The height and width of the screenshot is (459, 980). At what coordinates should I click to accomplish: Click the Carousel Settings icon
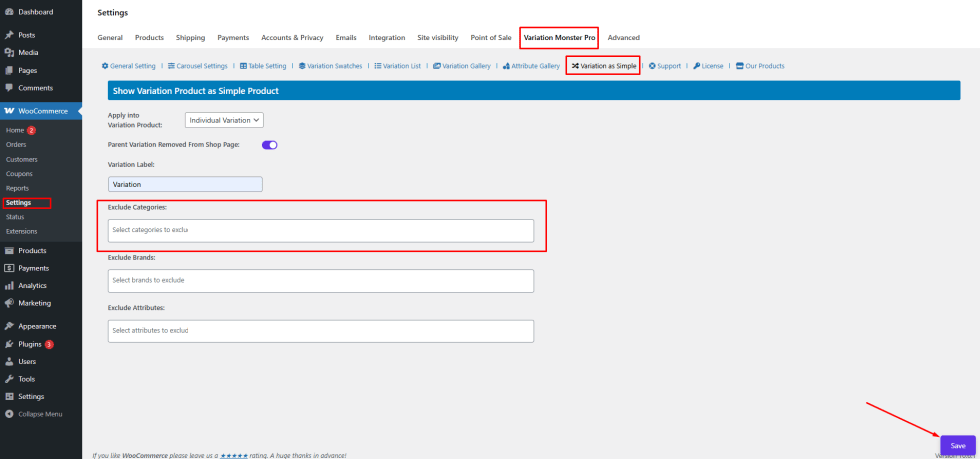[171, 66]
